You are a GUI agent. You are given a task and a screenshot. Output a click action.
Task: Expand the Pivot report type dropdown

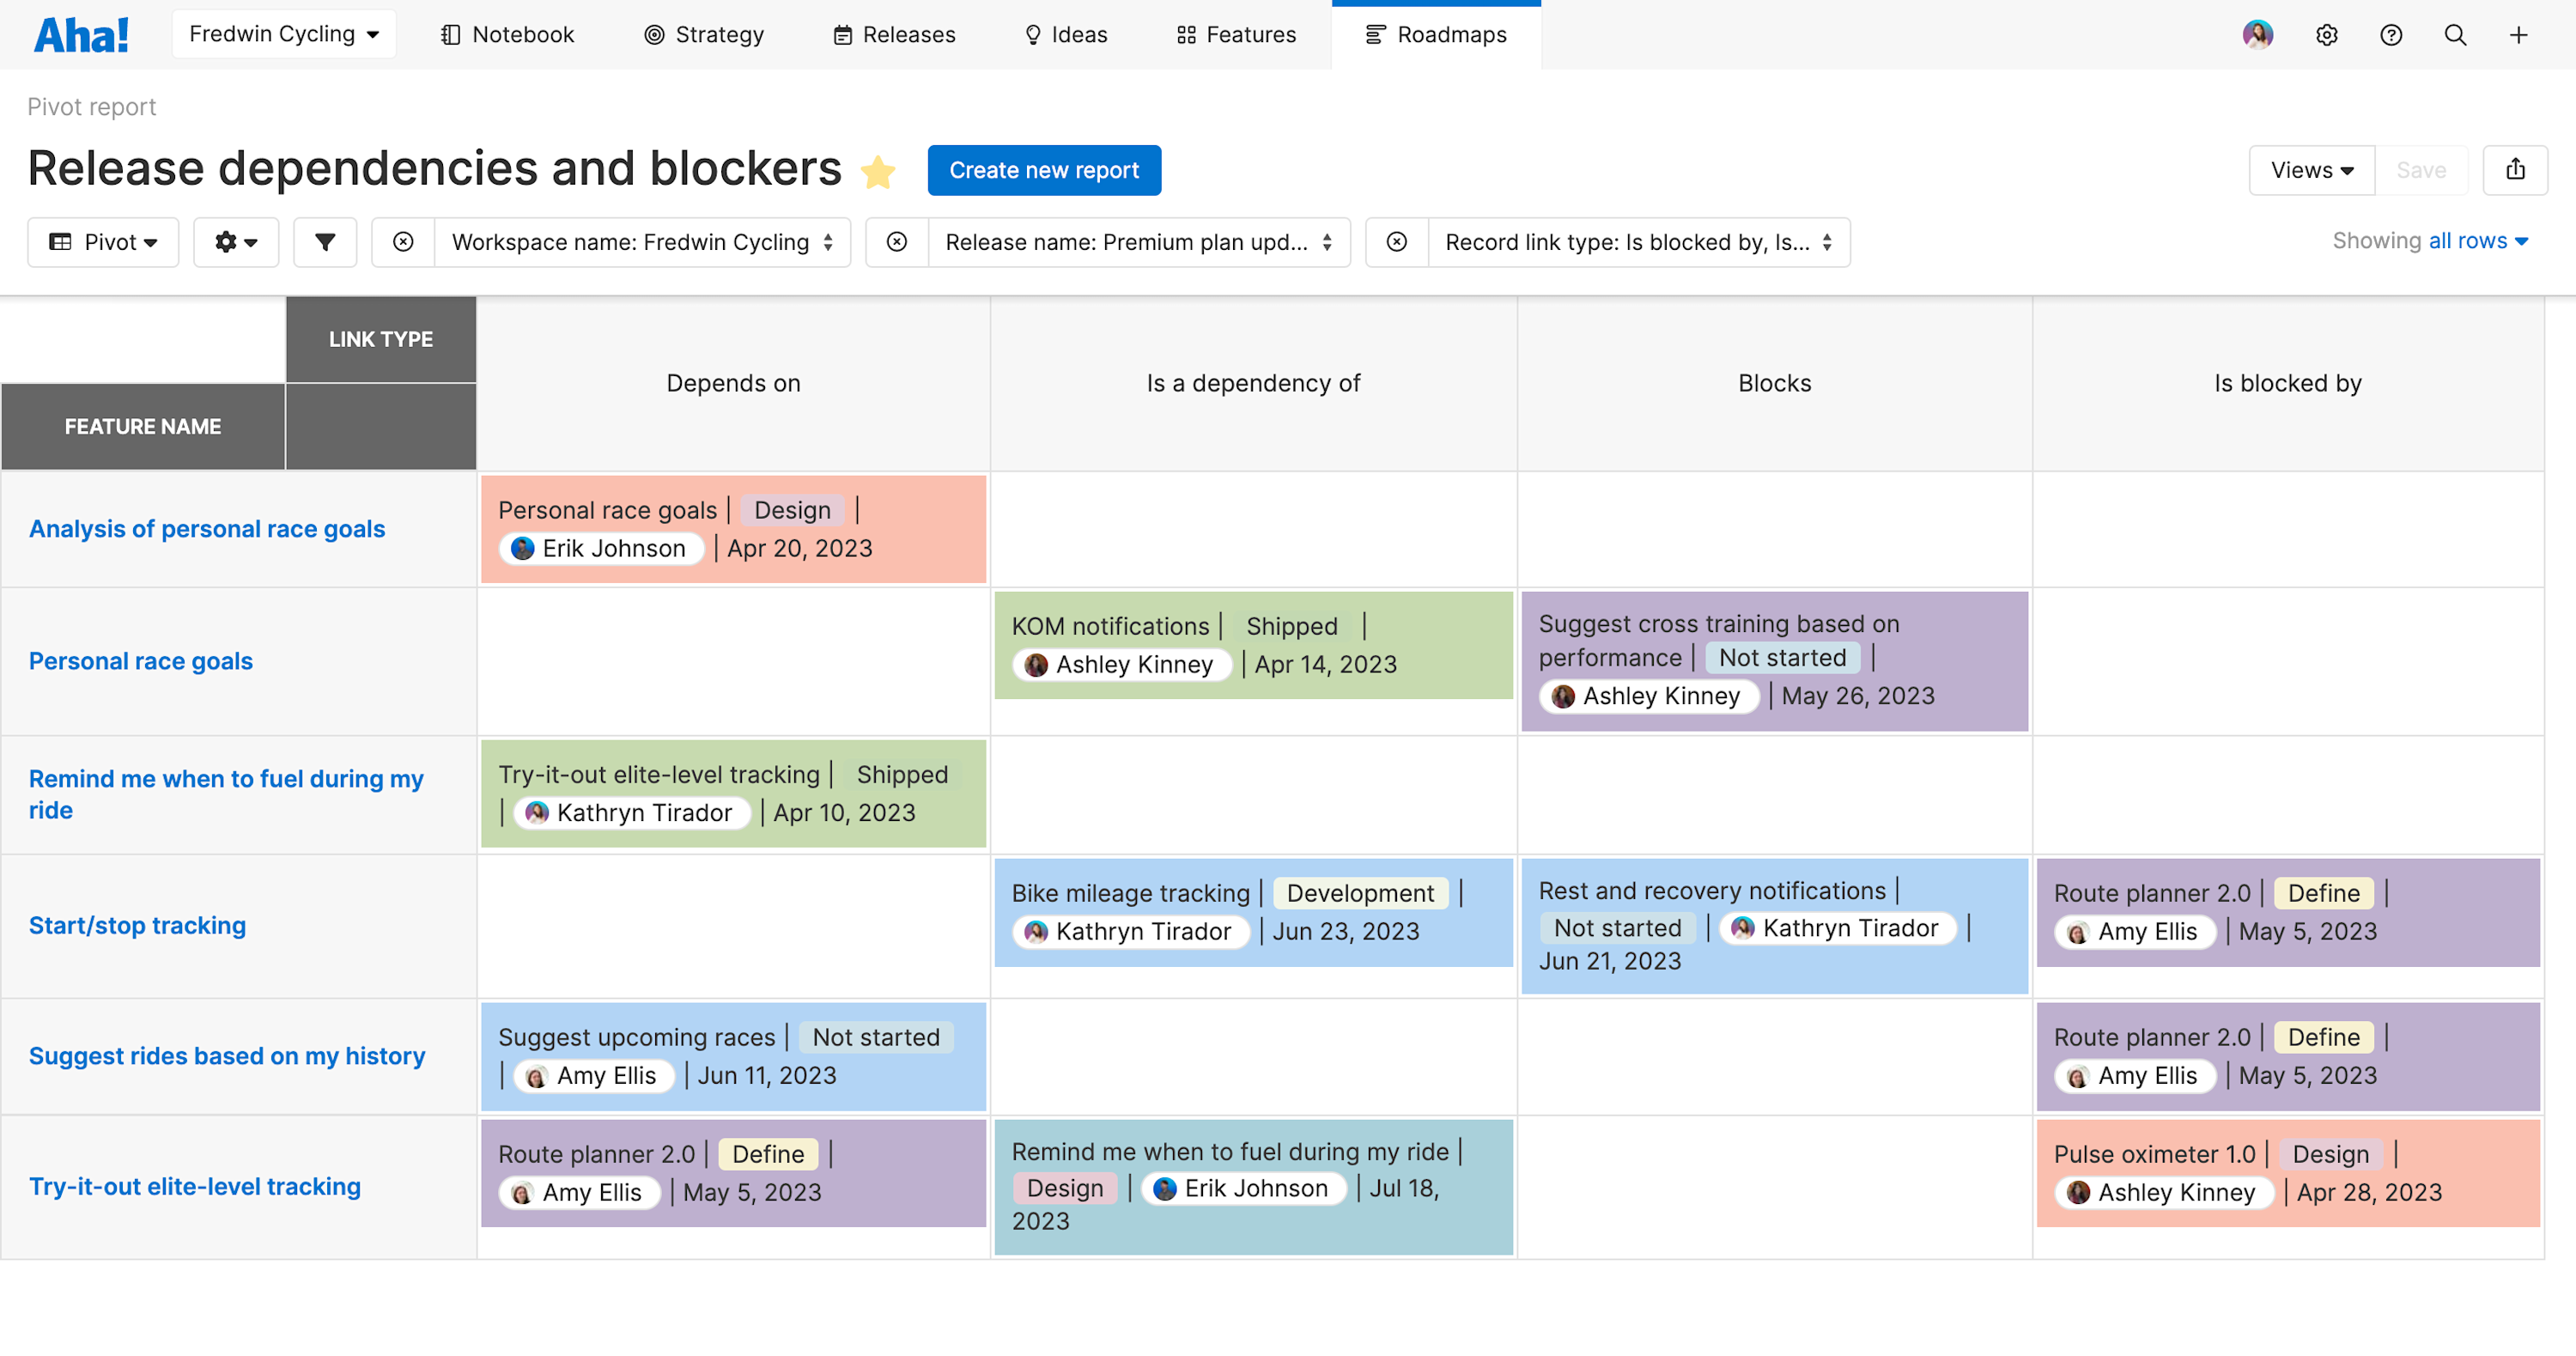point(103,242)
